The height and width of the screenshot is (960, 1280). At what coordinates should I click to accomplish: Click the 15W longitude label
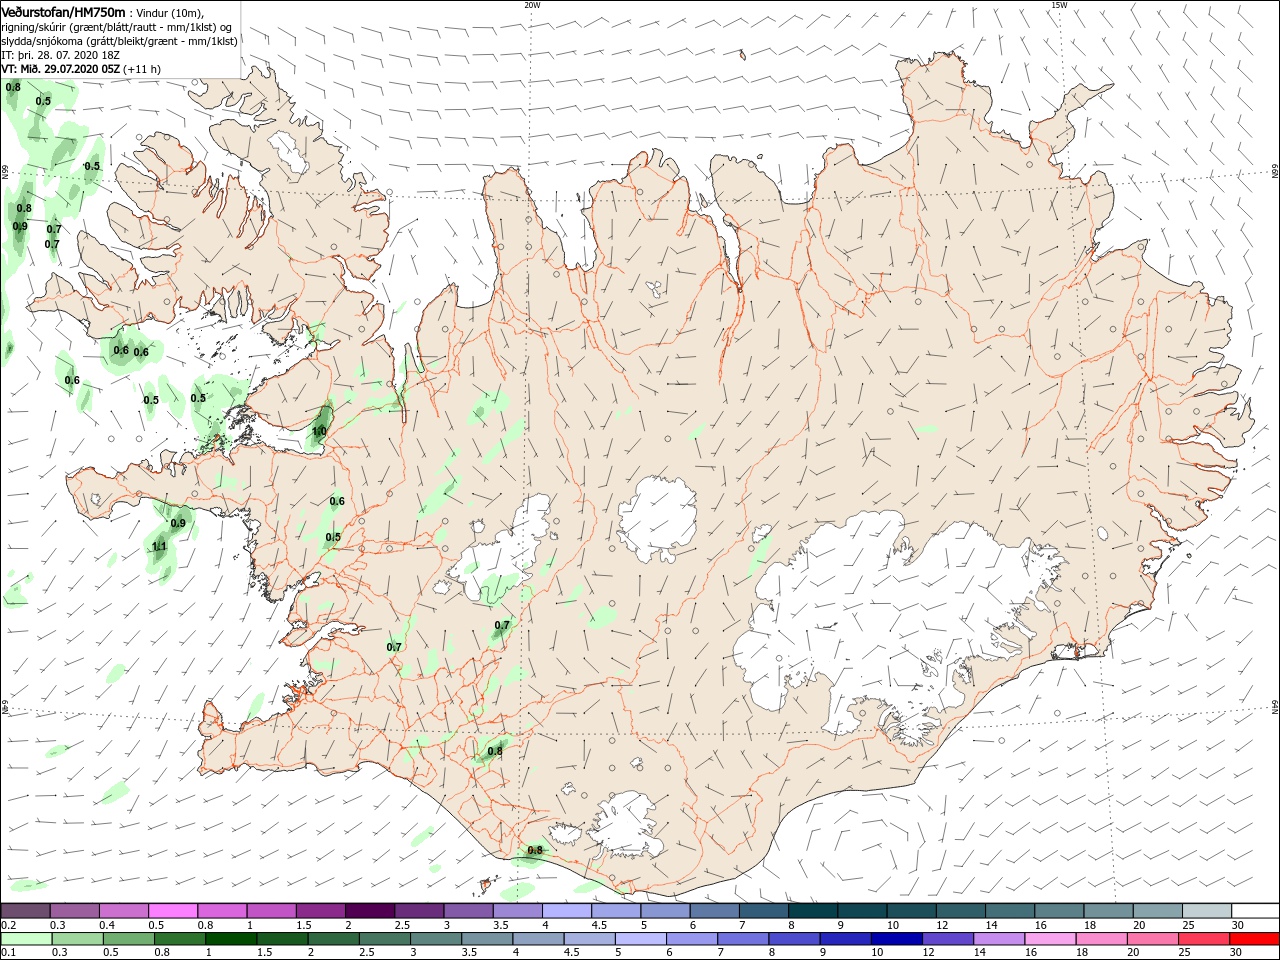[1058, 5]
